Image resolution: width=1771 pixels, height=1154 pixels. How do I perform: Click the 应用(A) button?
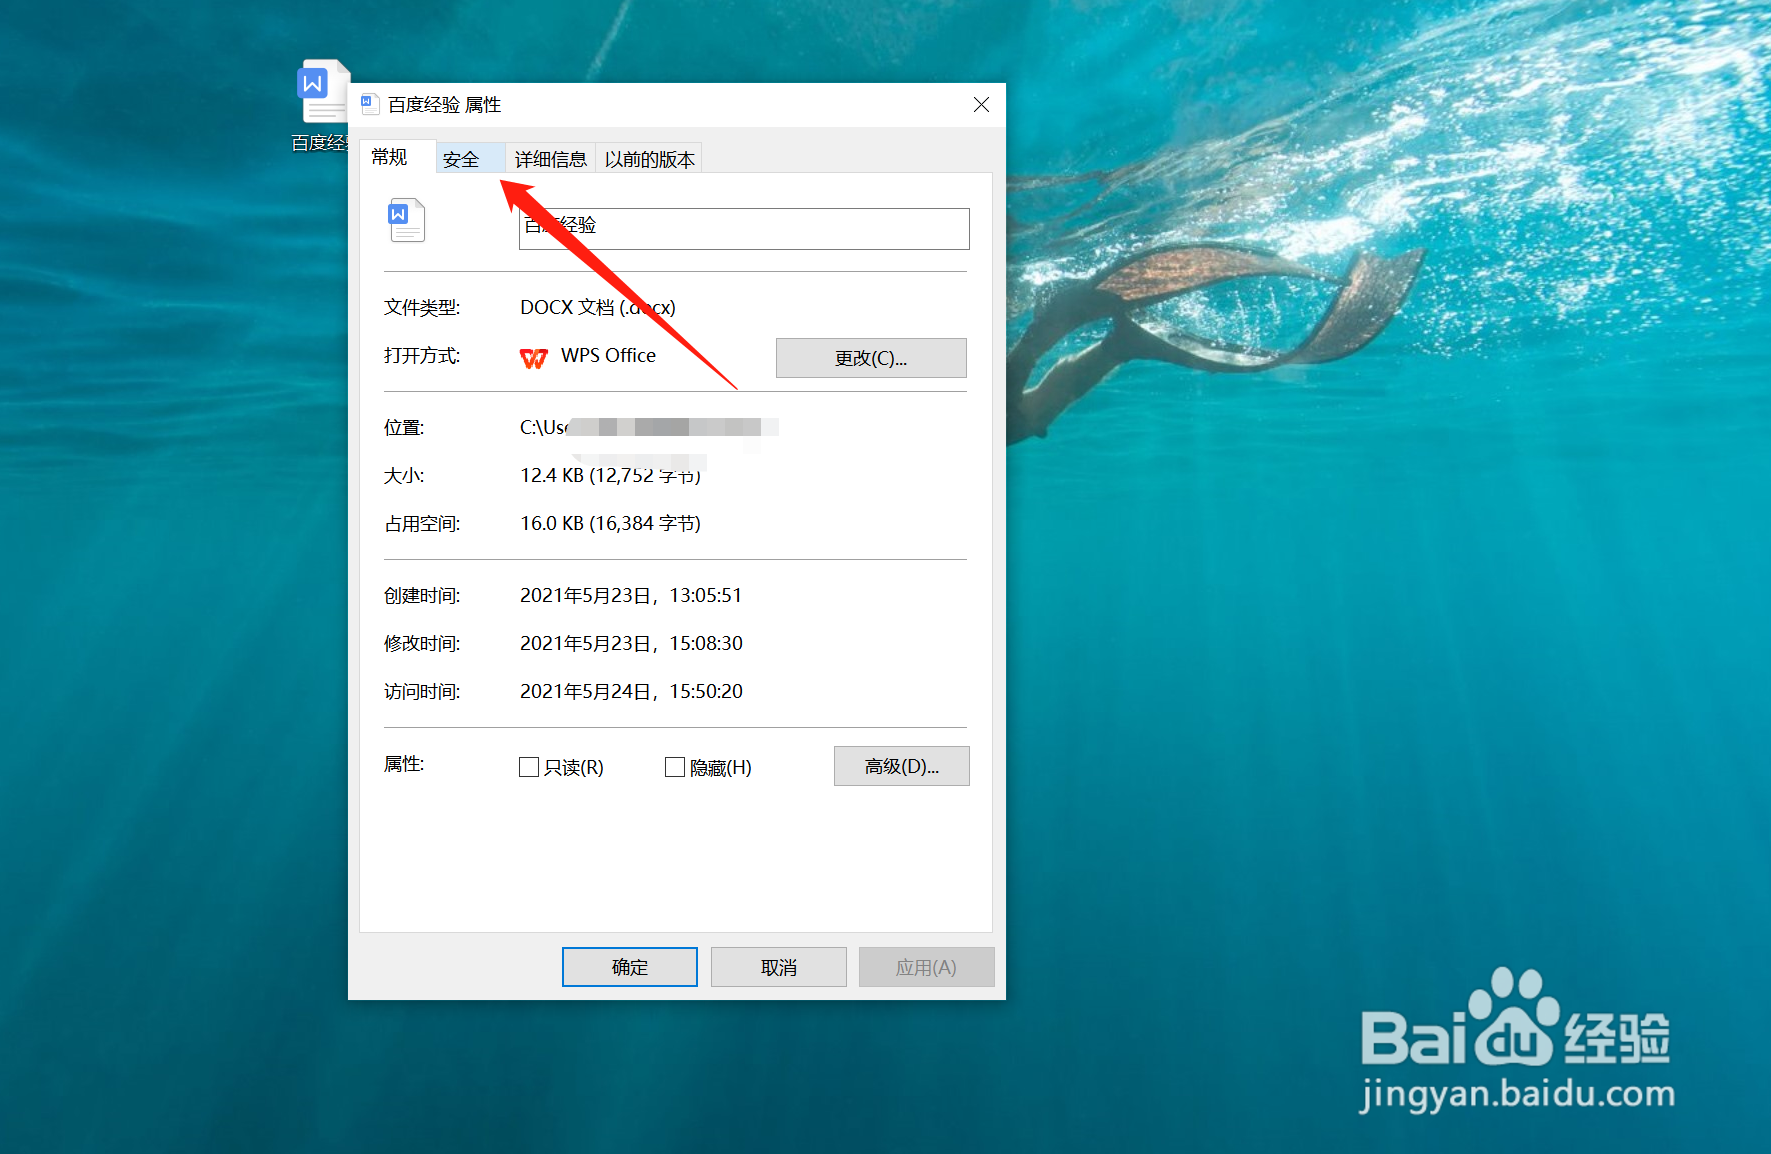(x=926, y=967)
